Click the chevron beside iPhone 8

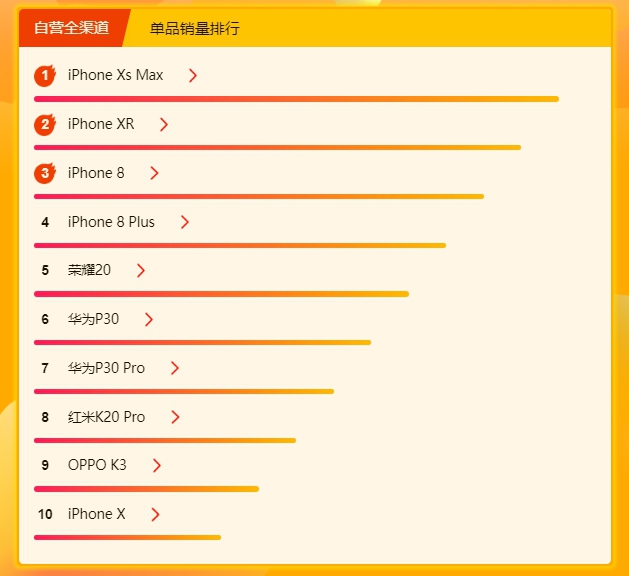(x=154, y=173)
